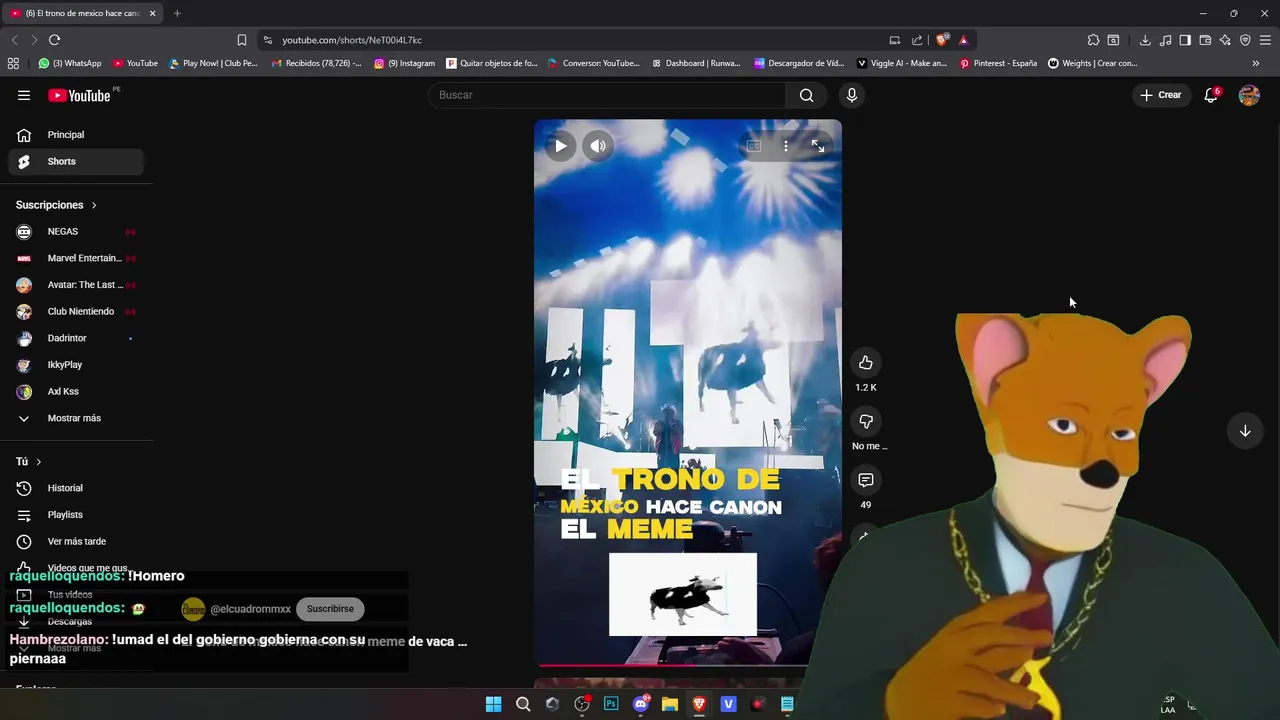Dislike the Short (No me gusta)
This screenshot has width=1280, height=720.
pos(866,421)
